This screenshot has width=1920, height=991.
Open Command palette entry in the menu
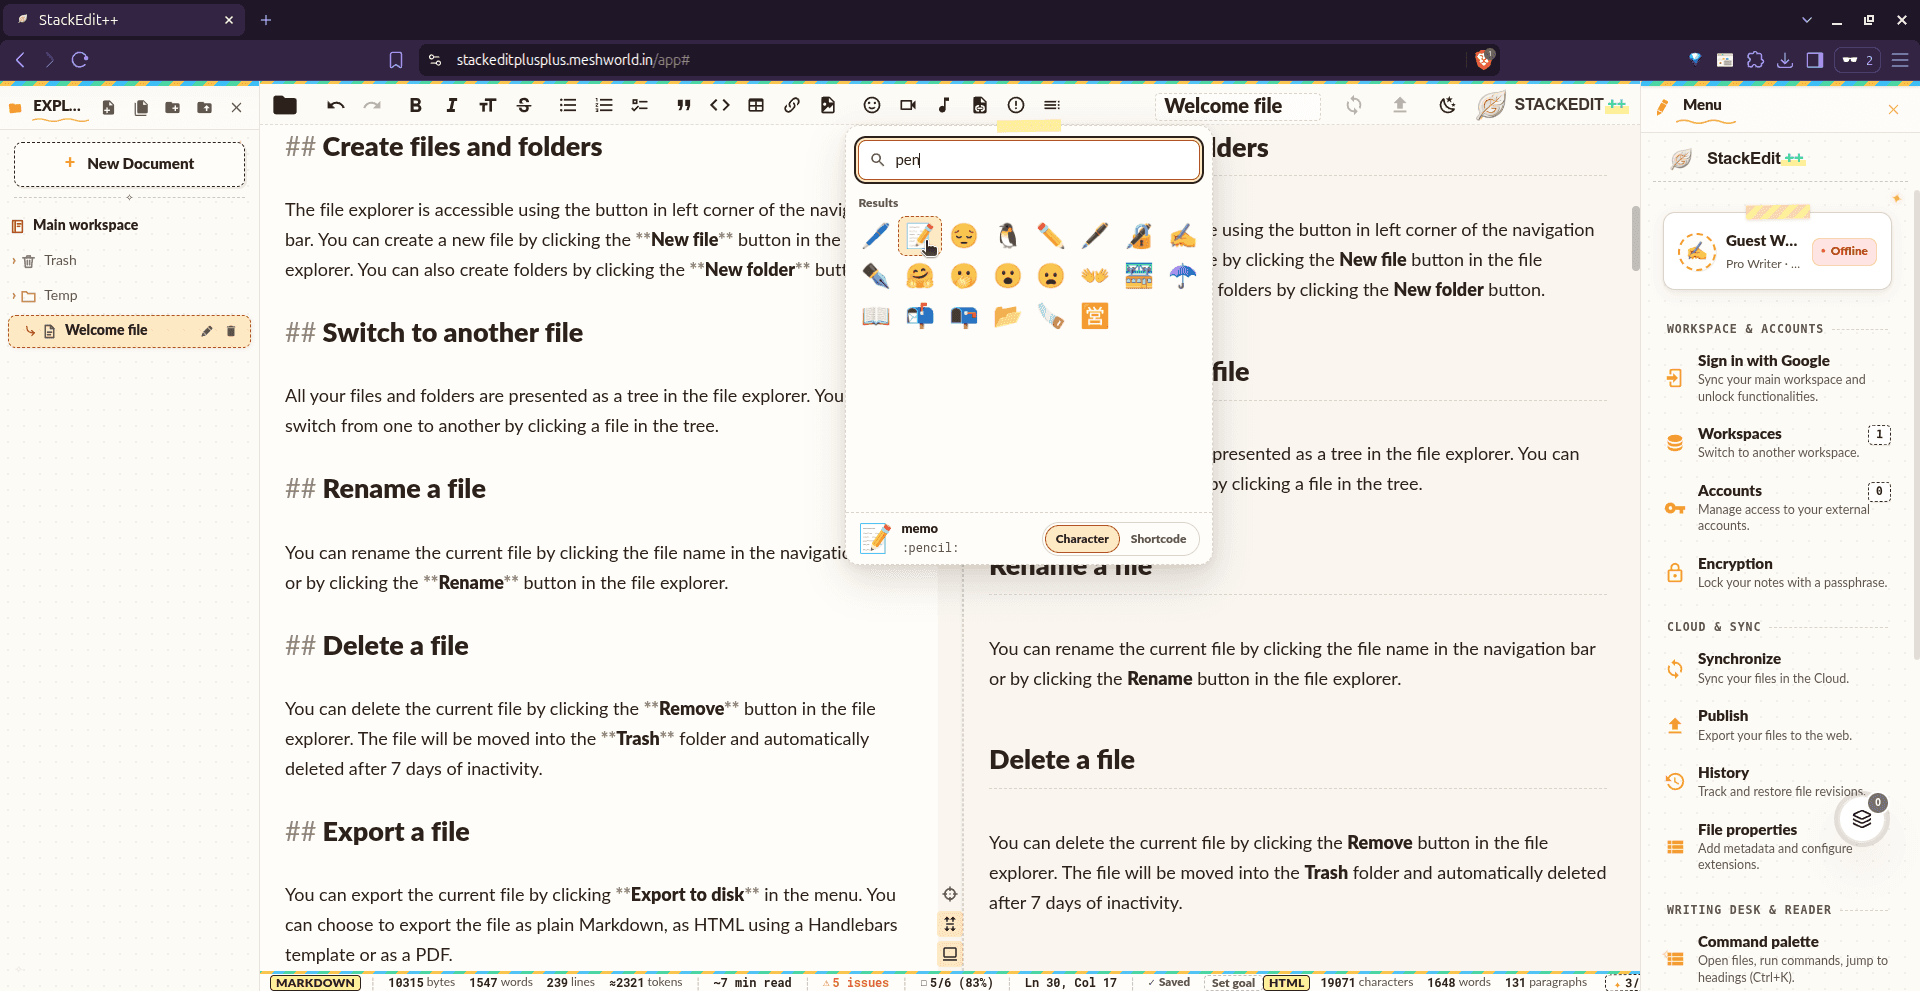pyautogui.click(x=1777, y=959)
